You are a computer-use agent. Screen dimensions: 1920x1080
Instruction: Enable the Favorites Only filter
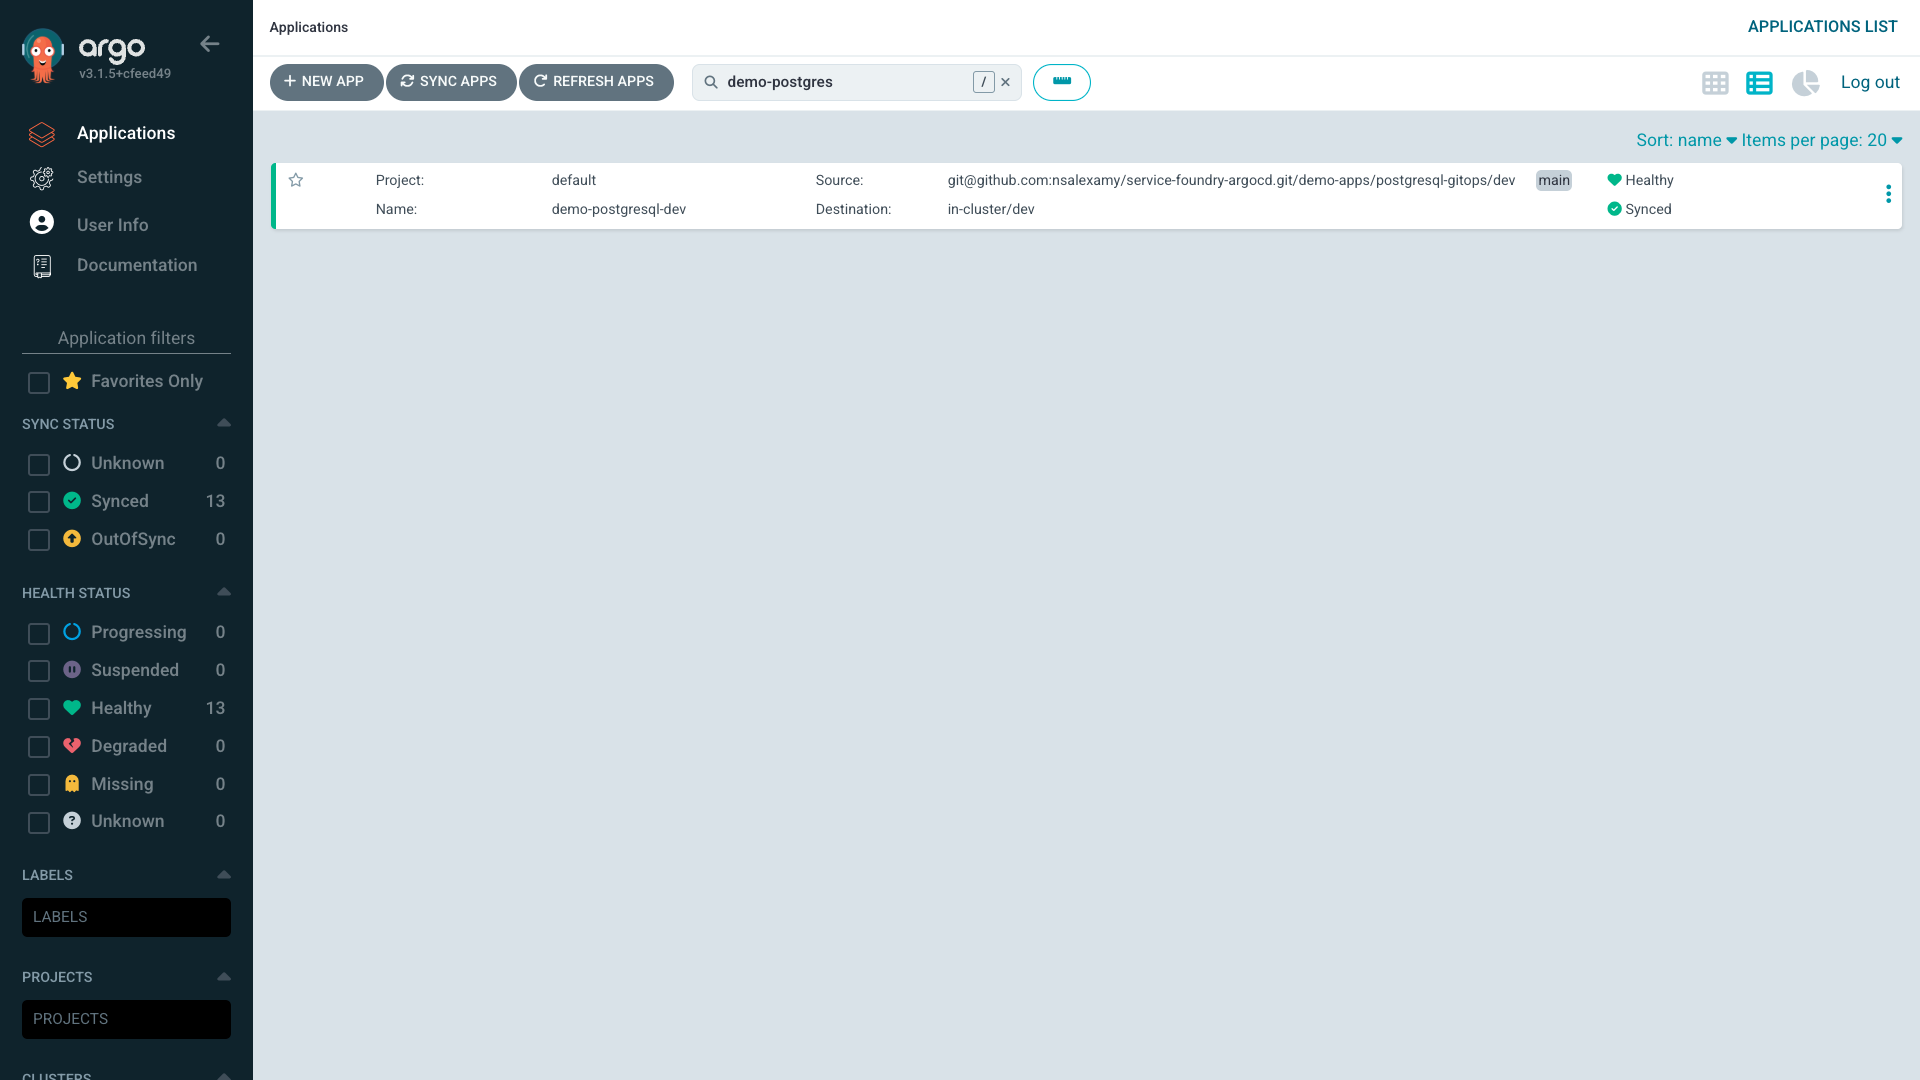tap(39, 383)
